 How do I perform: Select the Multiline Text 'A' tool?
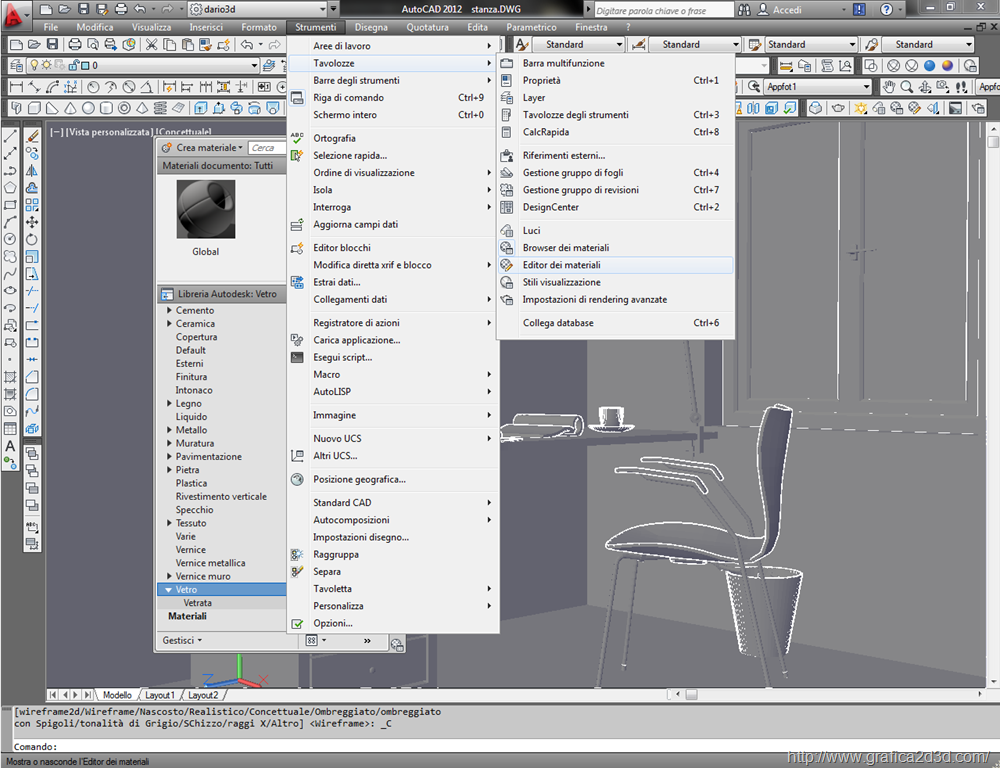[x=10, y=445]
